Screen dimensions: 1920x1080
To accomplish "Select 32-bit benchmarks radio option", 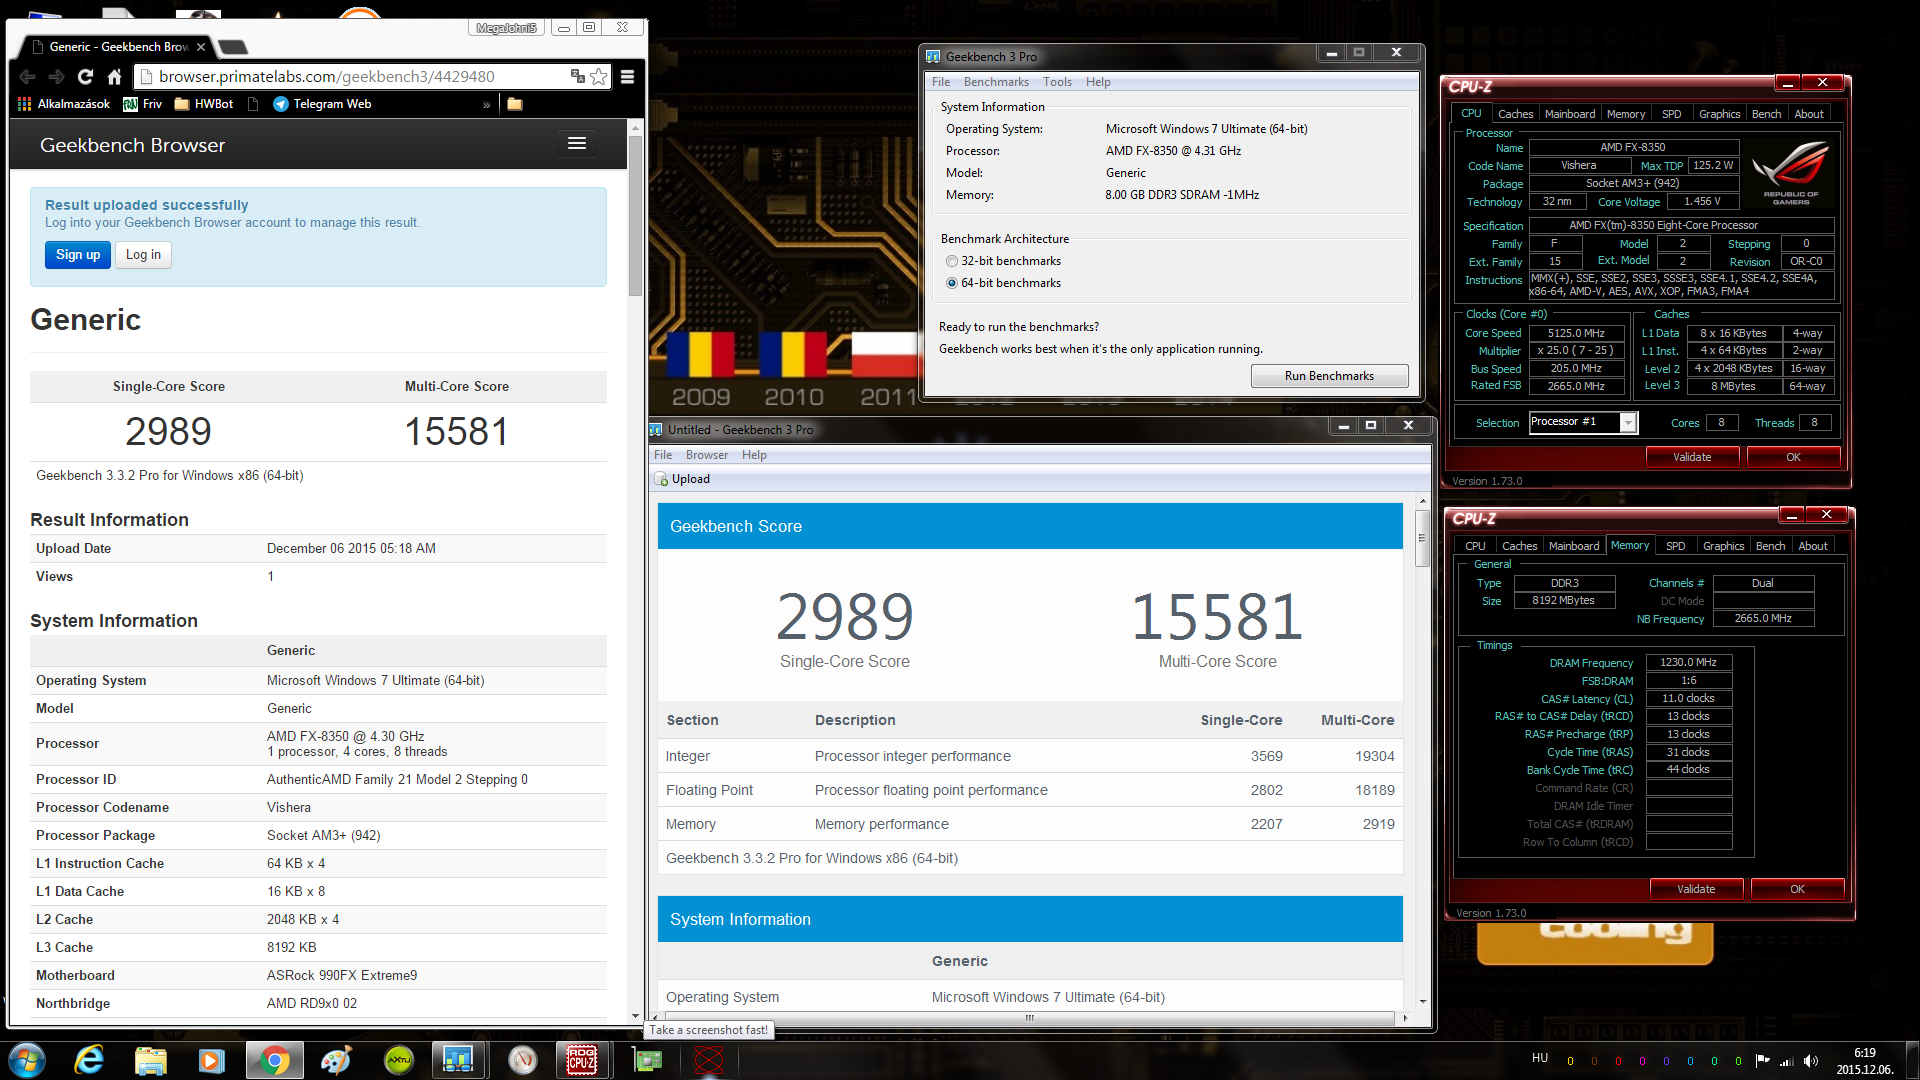I will pos(952,261).
